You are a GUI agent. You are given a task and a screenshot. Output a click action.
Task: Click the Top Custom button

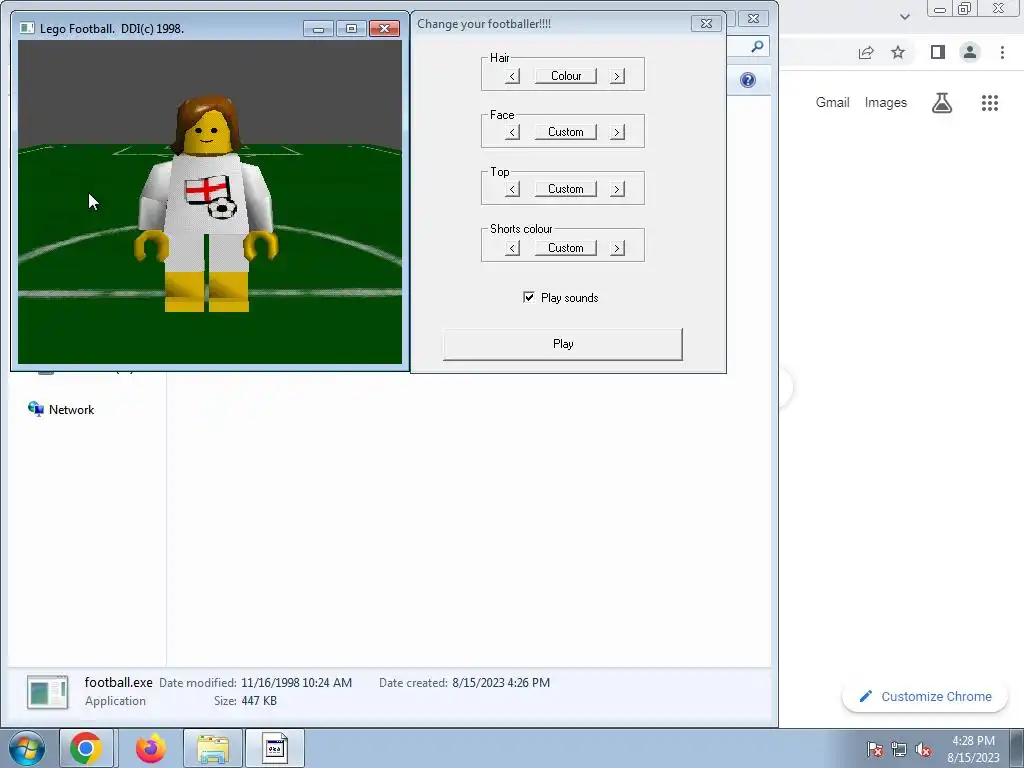(x=566, y=189)
